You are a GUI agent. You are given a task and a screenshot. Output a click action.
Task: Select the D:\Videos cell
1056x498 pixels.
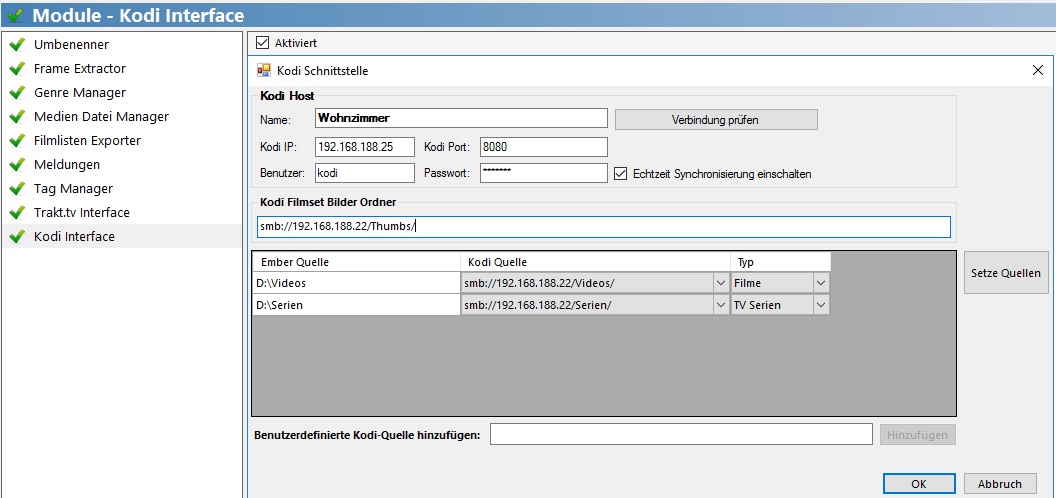[x=357, y=283]
